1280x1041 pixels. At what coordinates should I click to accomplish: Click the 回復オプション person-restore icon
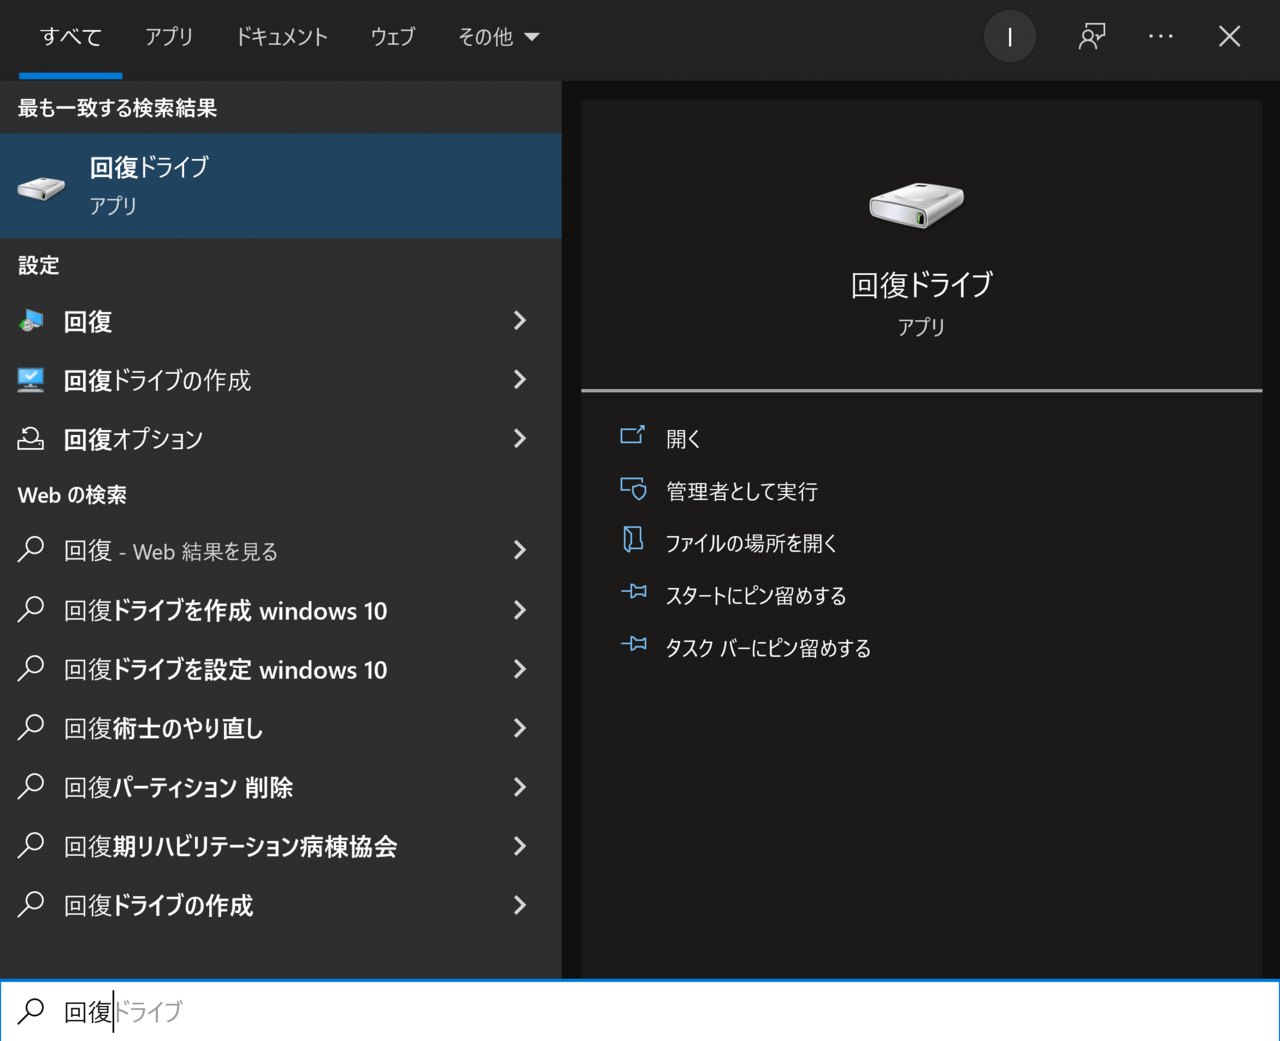[31, 438]
